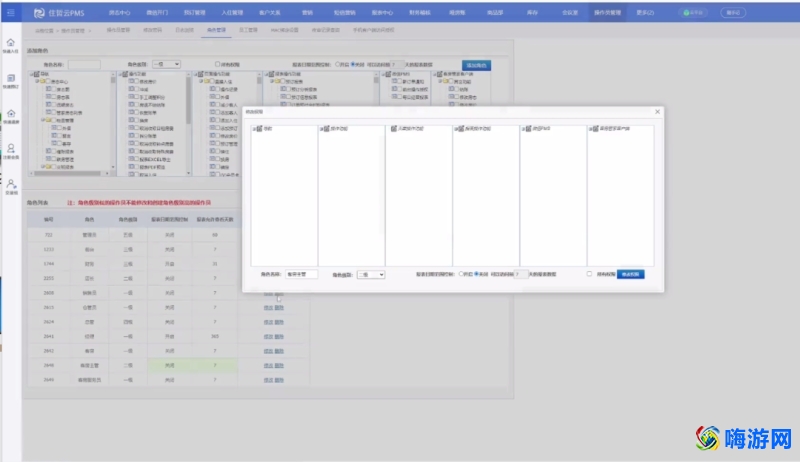Select 关闭 radio in the add-role form

click(353, 64)
